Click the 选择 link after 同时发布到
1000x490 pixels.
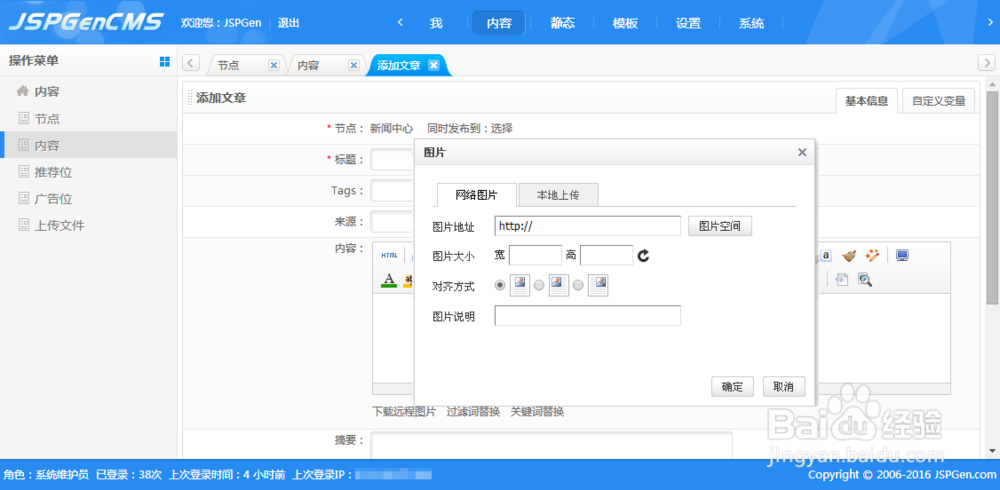click(x=502, y=128)
